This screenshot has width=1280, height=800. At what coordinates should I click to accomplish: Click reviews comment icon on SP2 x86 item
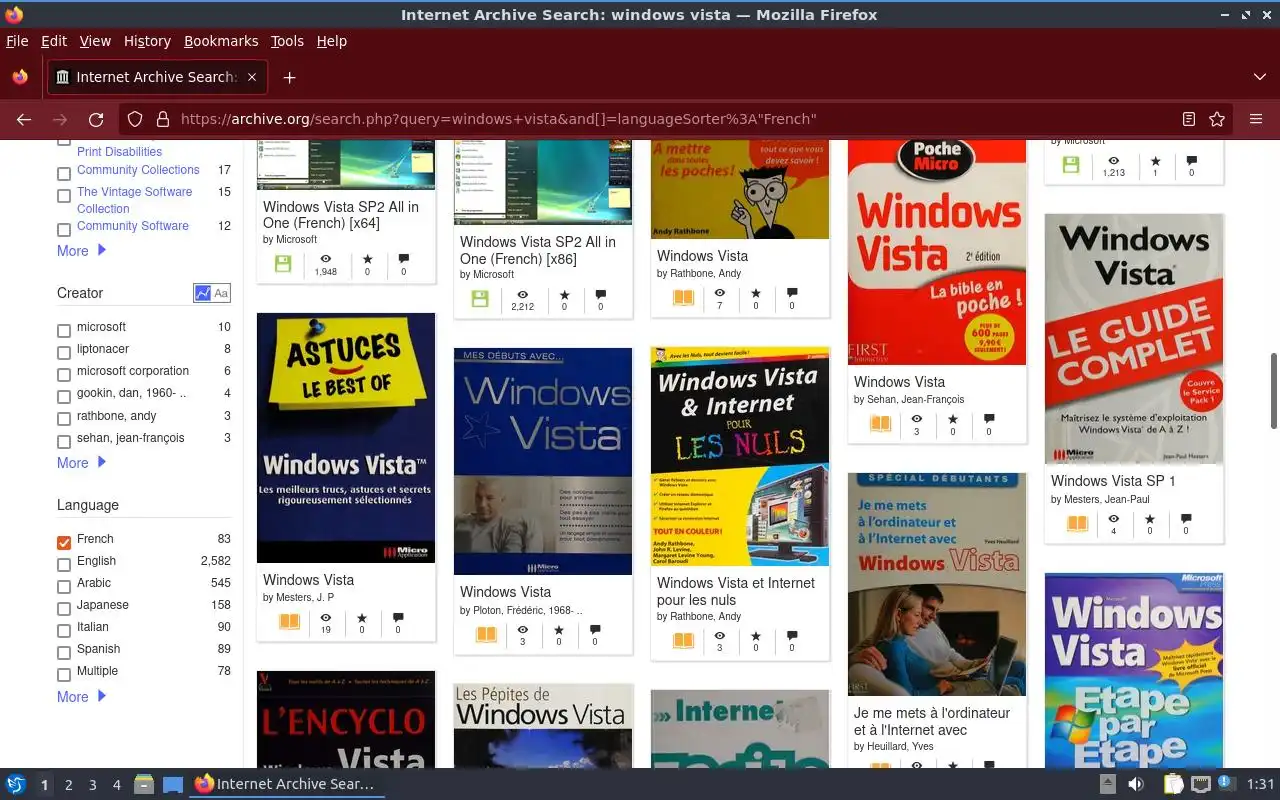click(600, 295)
